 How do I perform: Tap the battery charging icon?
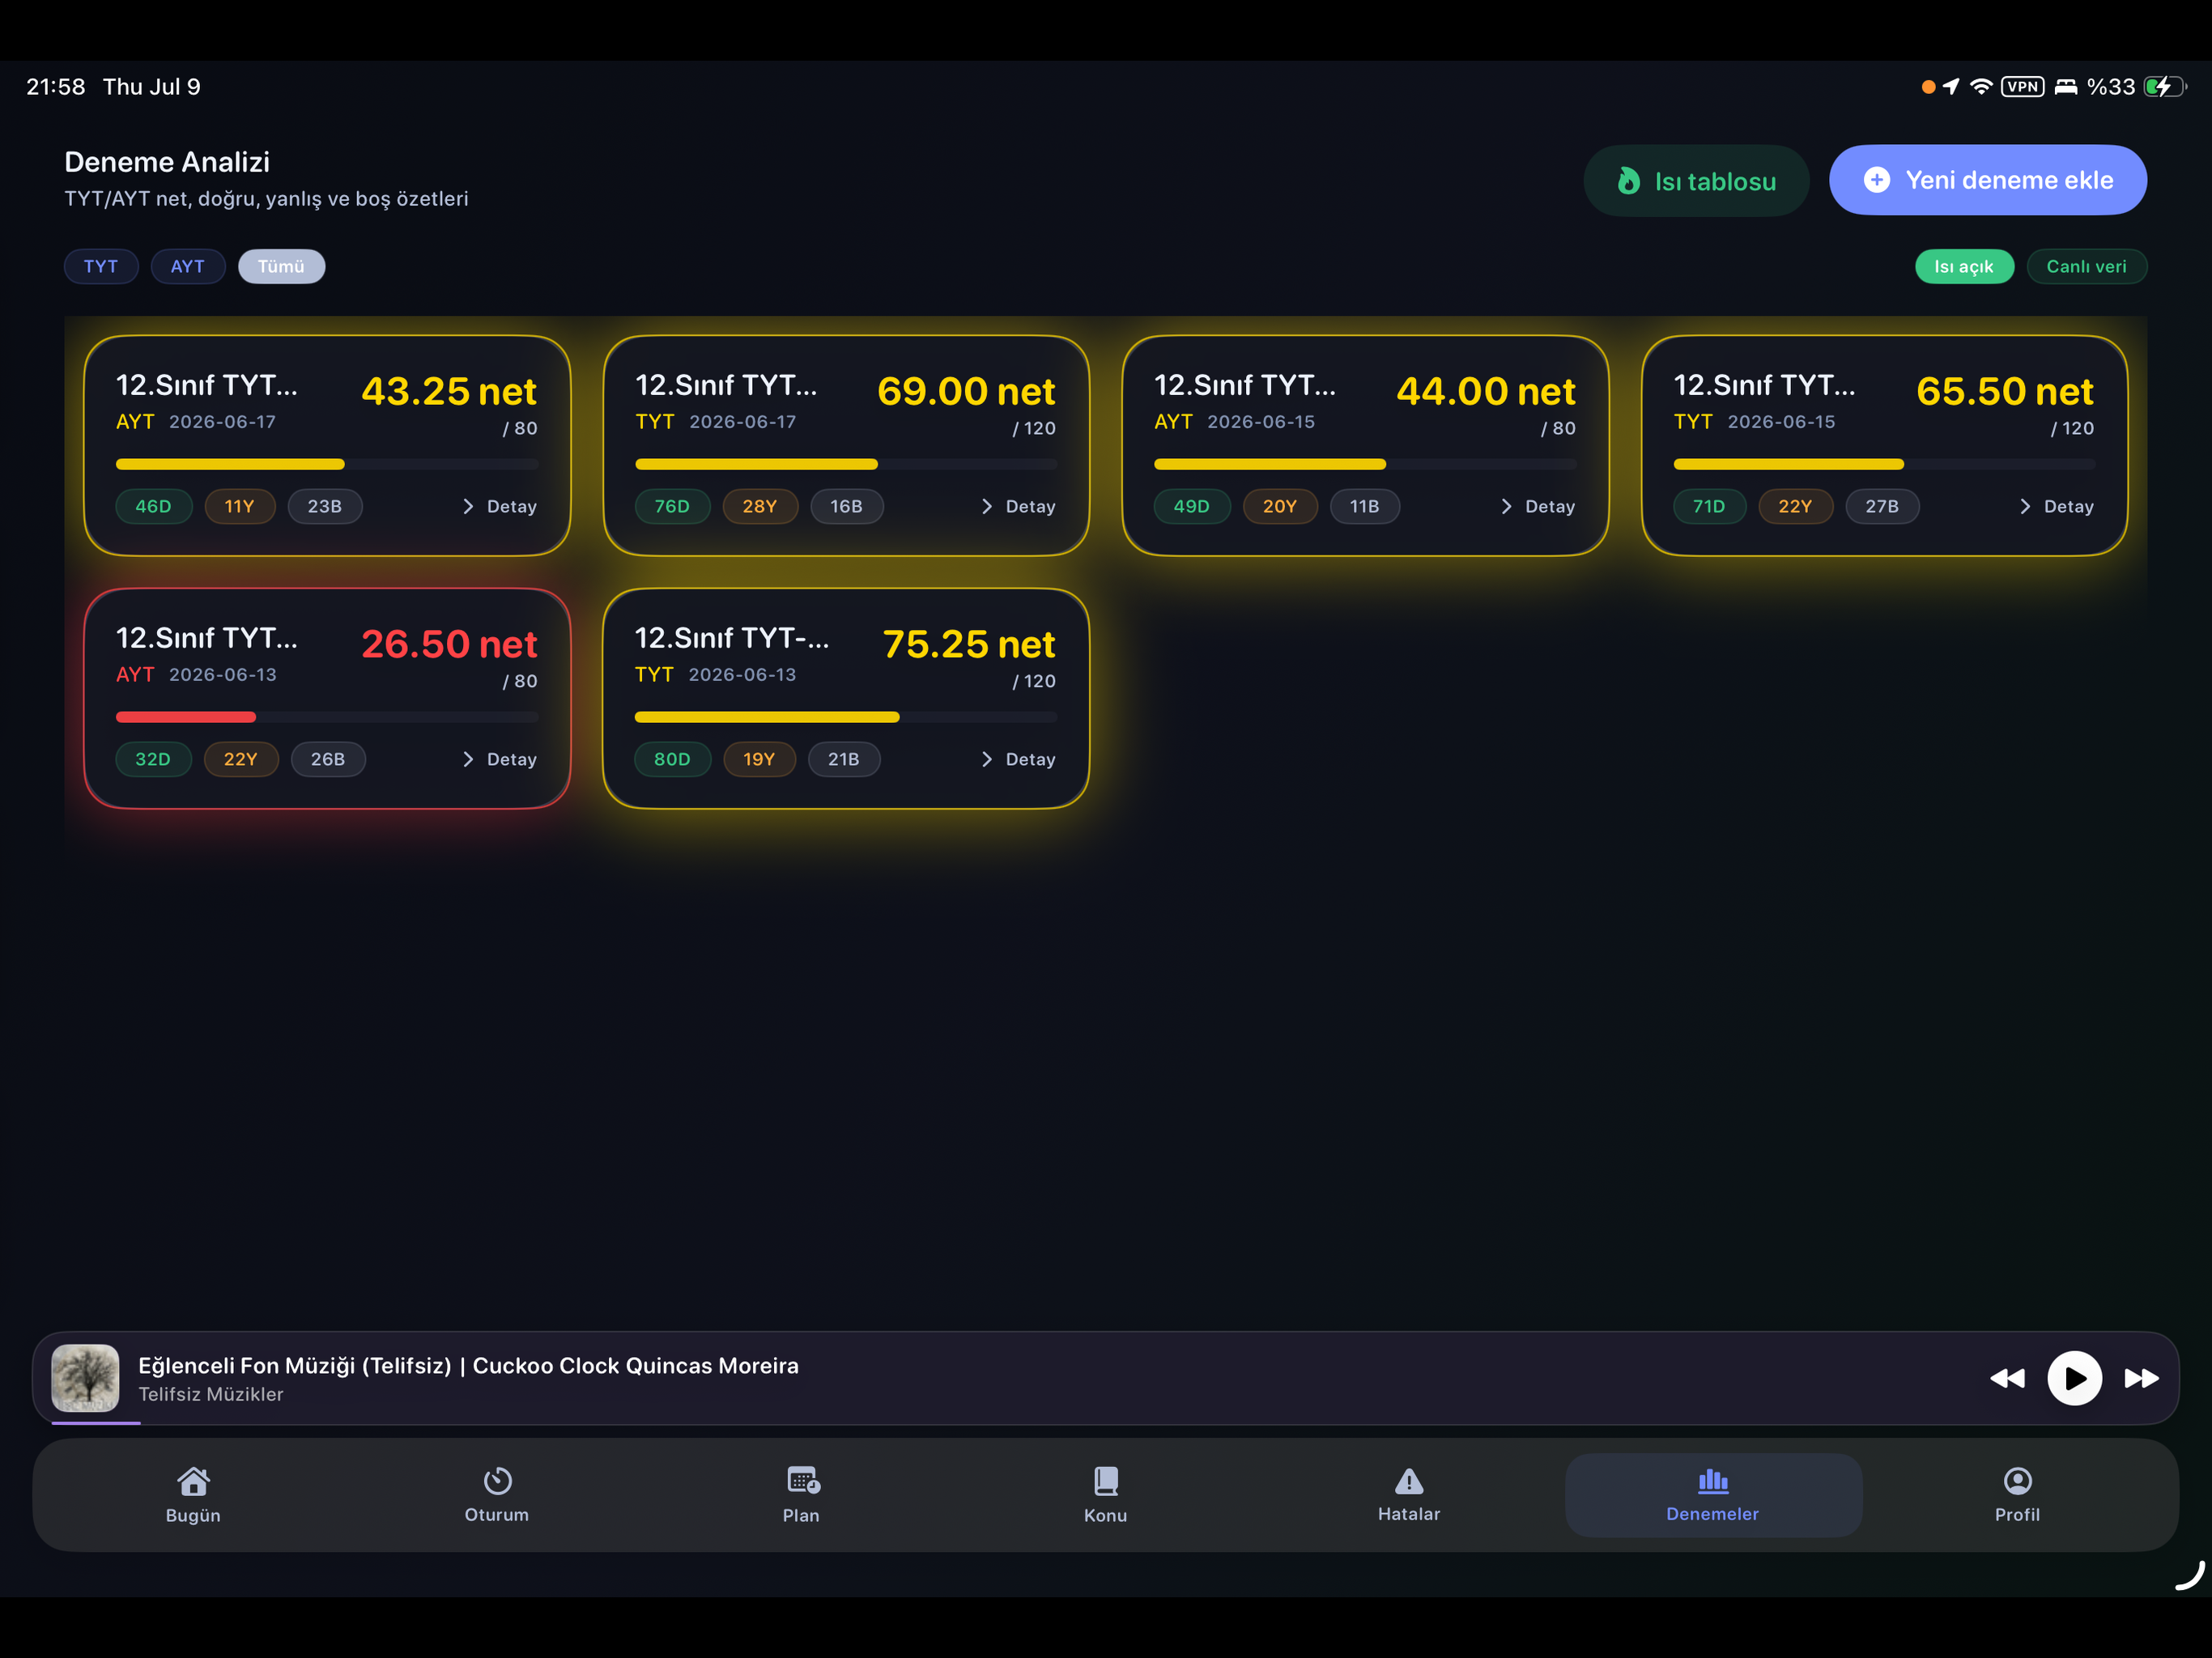click(2165, 87)
